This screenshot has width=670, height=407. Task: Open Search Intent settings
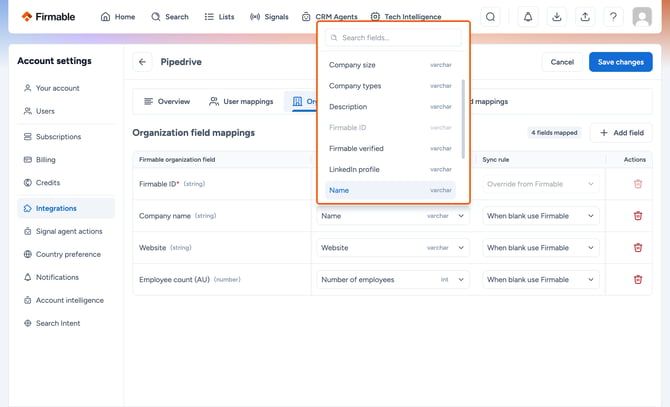66,324
